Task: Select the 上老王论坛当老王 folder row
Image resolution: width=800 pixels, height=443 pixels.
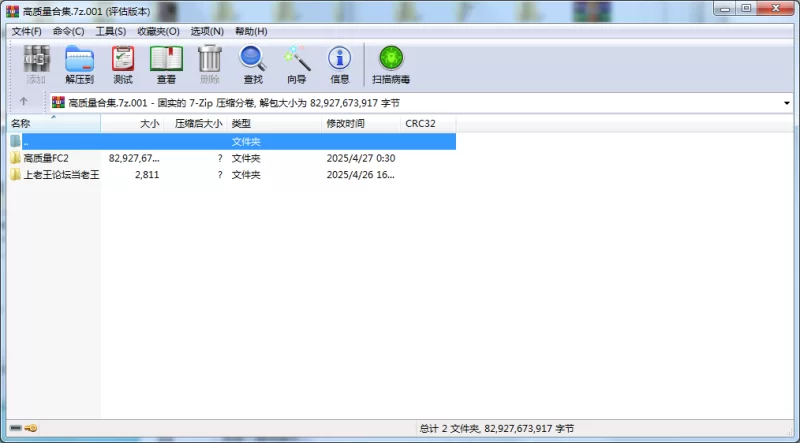Action: (x=232, y=175)
